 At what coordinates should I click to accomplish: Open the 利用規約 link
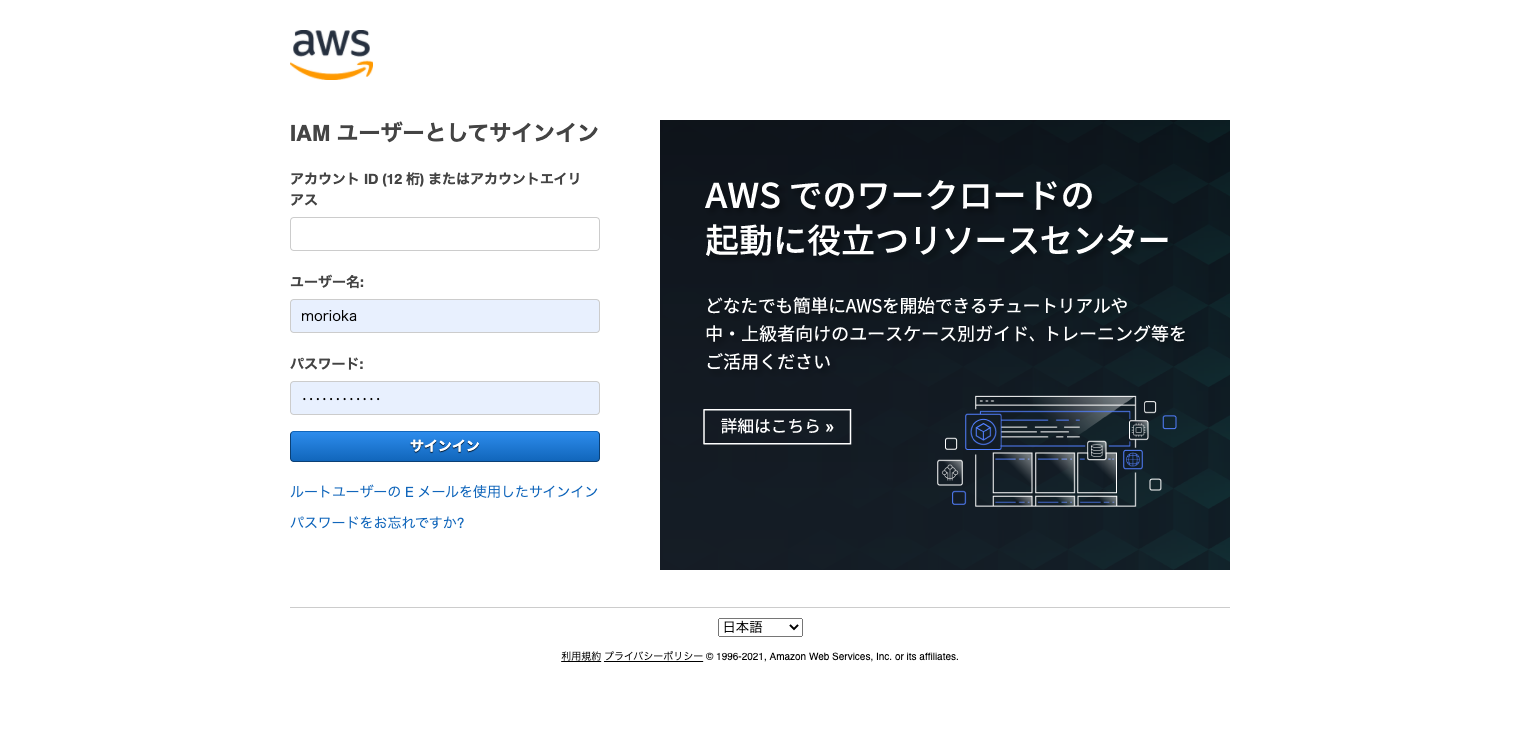click(581, 657)
